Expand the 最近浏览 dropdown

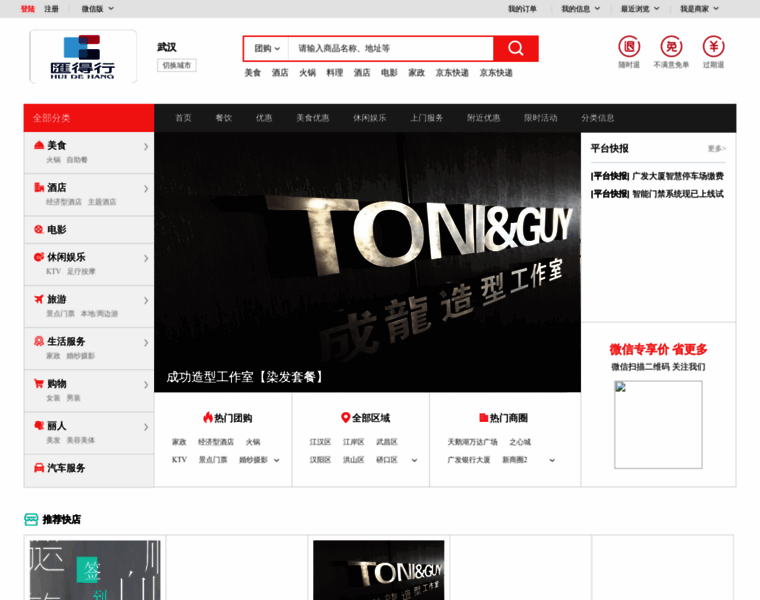(x=640, y=9)
